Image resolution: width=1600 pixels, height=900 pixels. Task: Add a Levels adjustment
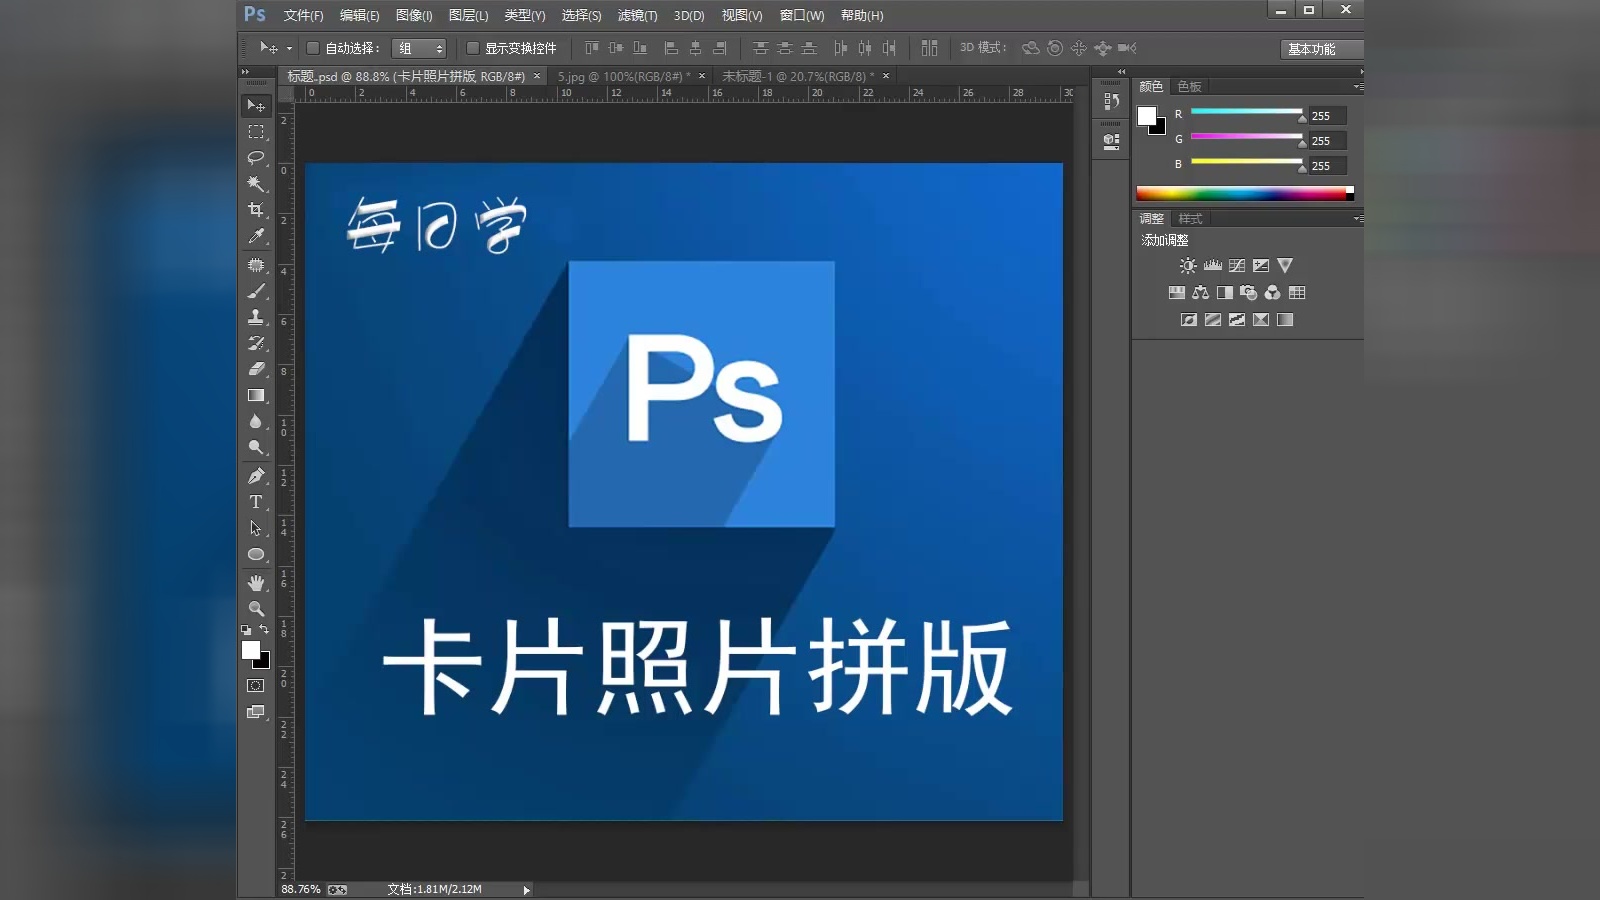[1213, 266]
